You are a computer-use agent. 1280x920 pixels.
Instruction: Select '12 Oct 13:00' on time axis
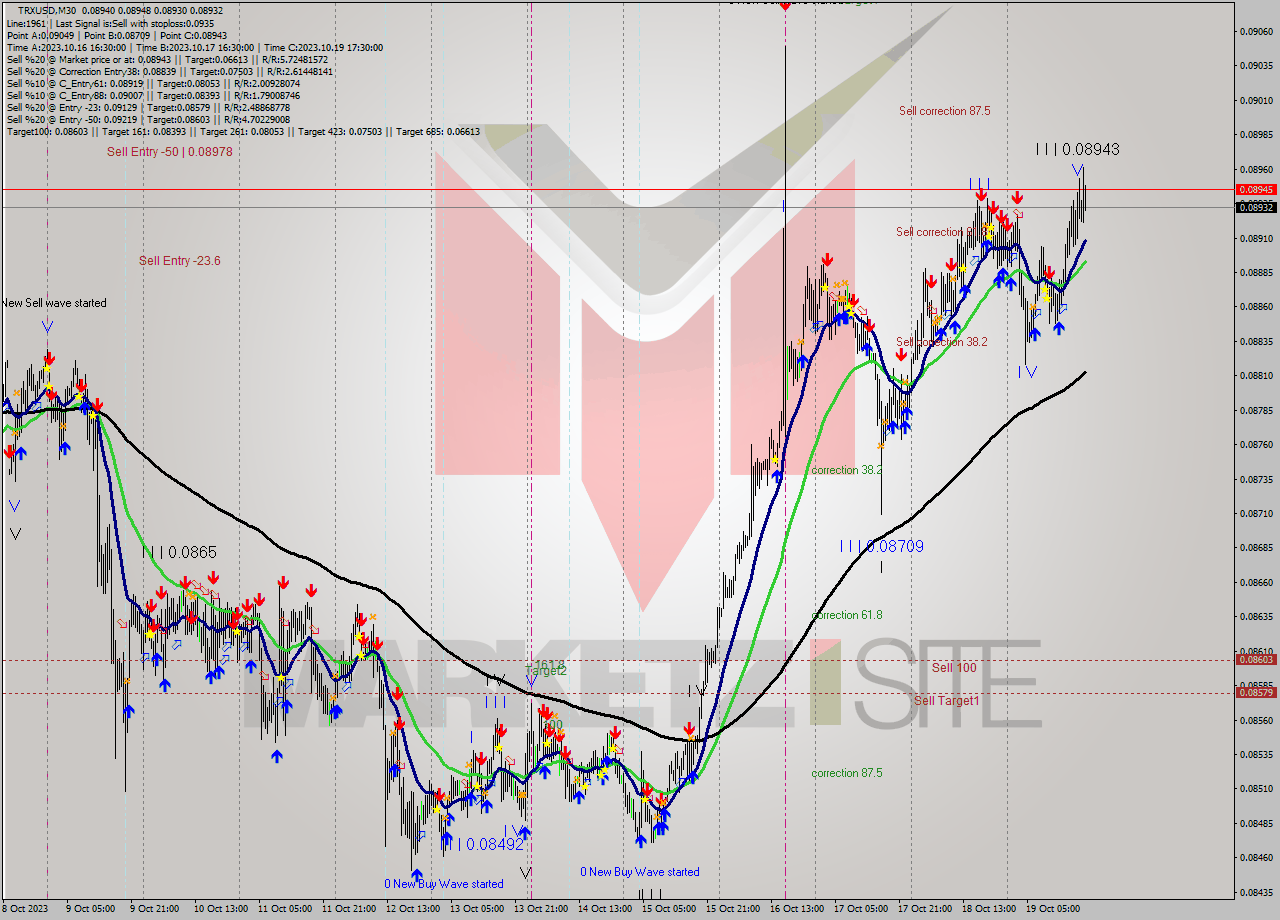click(x=413, y=909)
